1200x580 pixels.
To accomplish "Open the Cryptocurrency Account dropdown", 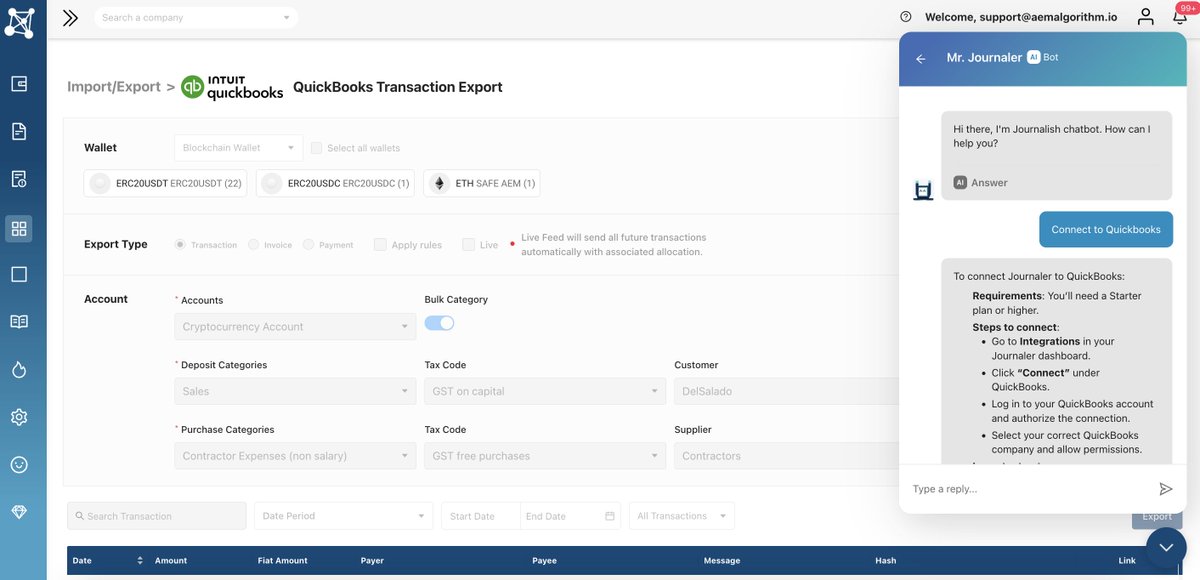I will 295,327.
